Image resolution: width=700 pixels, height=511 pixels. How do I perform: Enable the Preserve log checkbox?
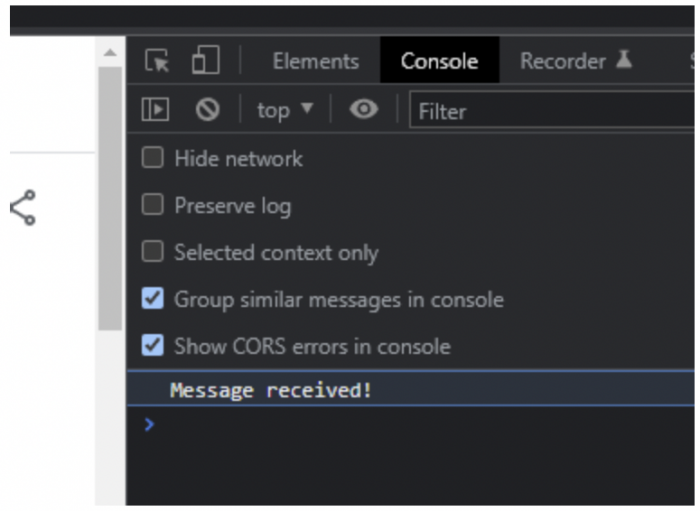tap(152, 204)
